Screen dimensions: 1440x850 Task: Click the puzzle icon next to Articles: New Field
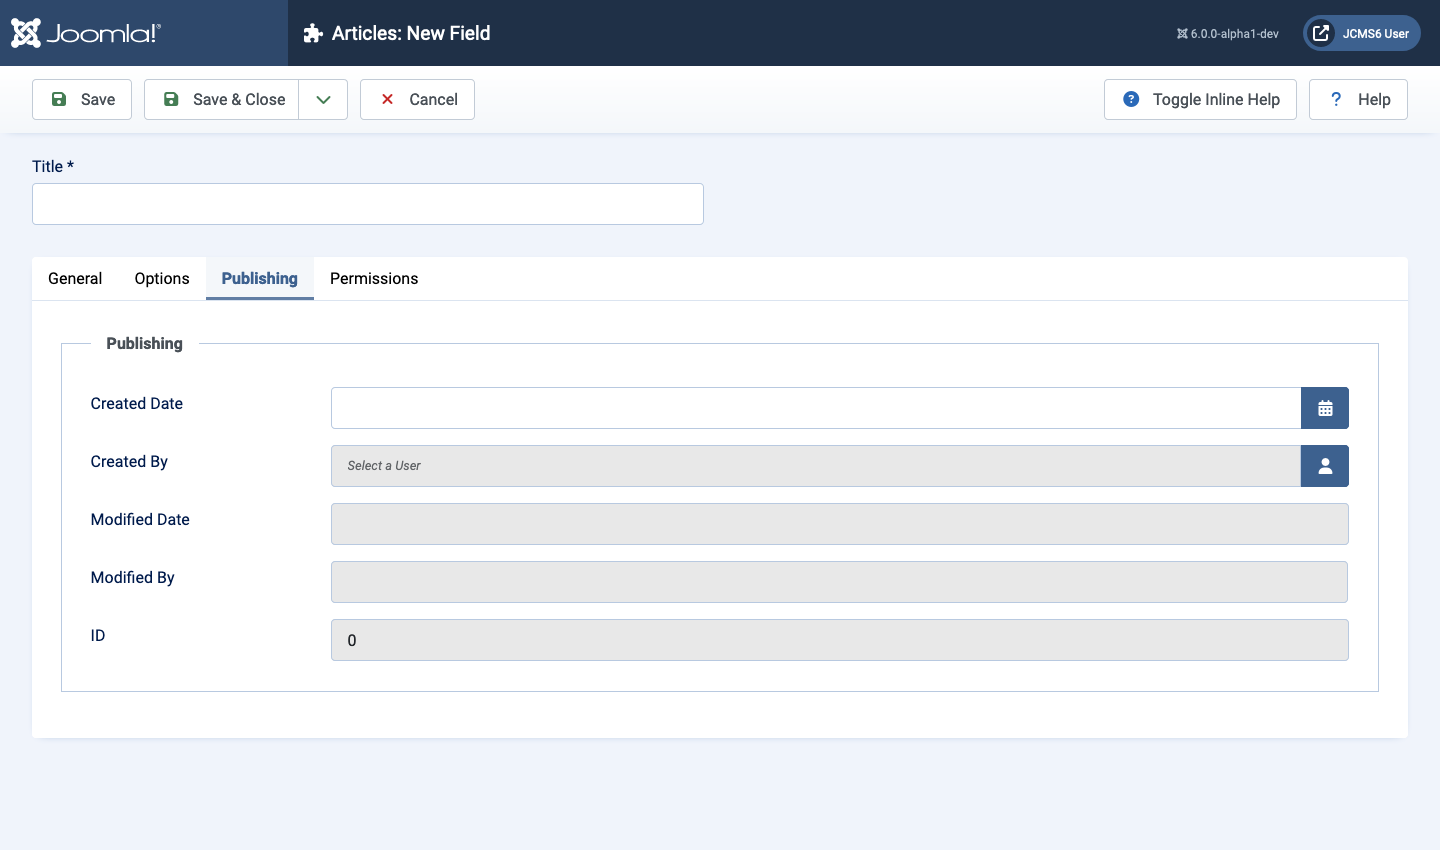tap(315, 33)
